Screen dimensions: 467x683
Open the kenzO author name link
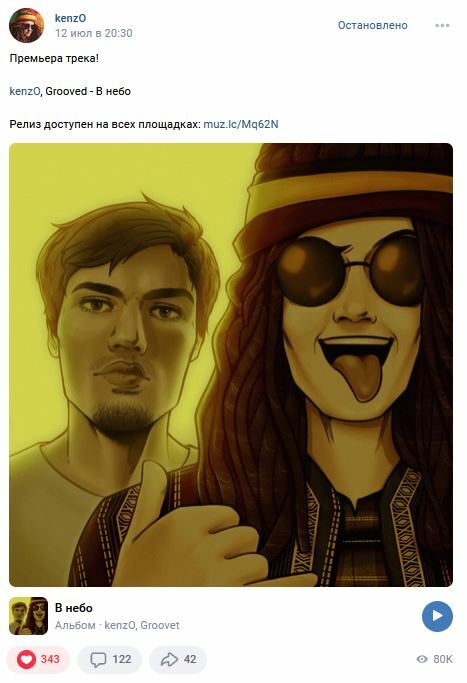pos(71,18)
